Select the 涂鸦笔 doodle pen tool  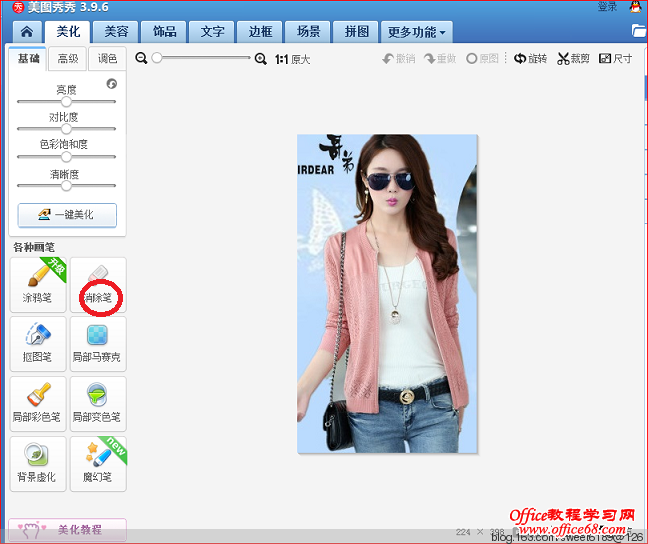[38, 284]
